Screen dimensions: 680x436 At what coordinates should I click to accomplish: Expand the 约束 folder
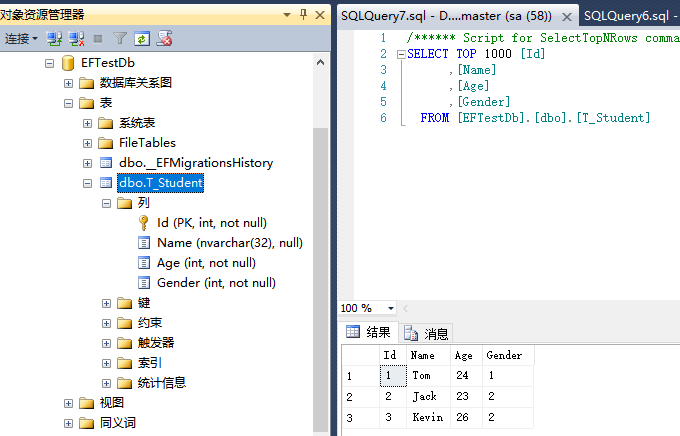pos(107,324)
